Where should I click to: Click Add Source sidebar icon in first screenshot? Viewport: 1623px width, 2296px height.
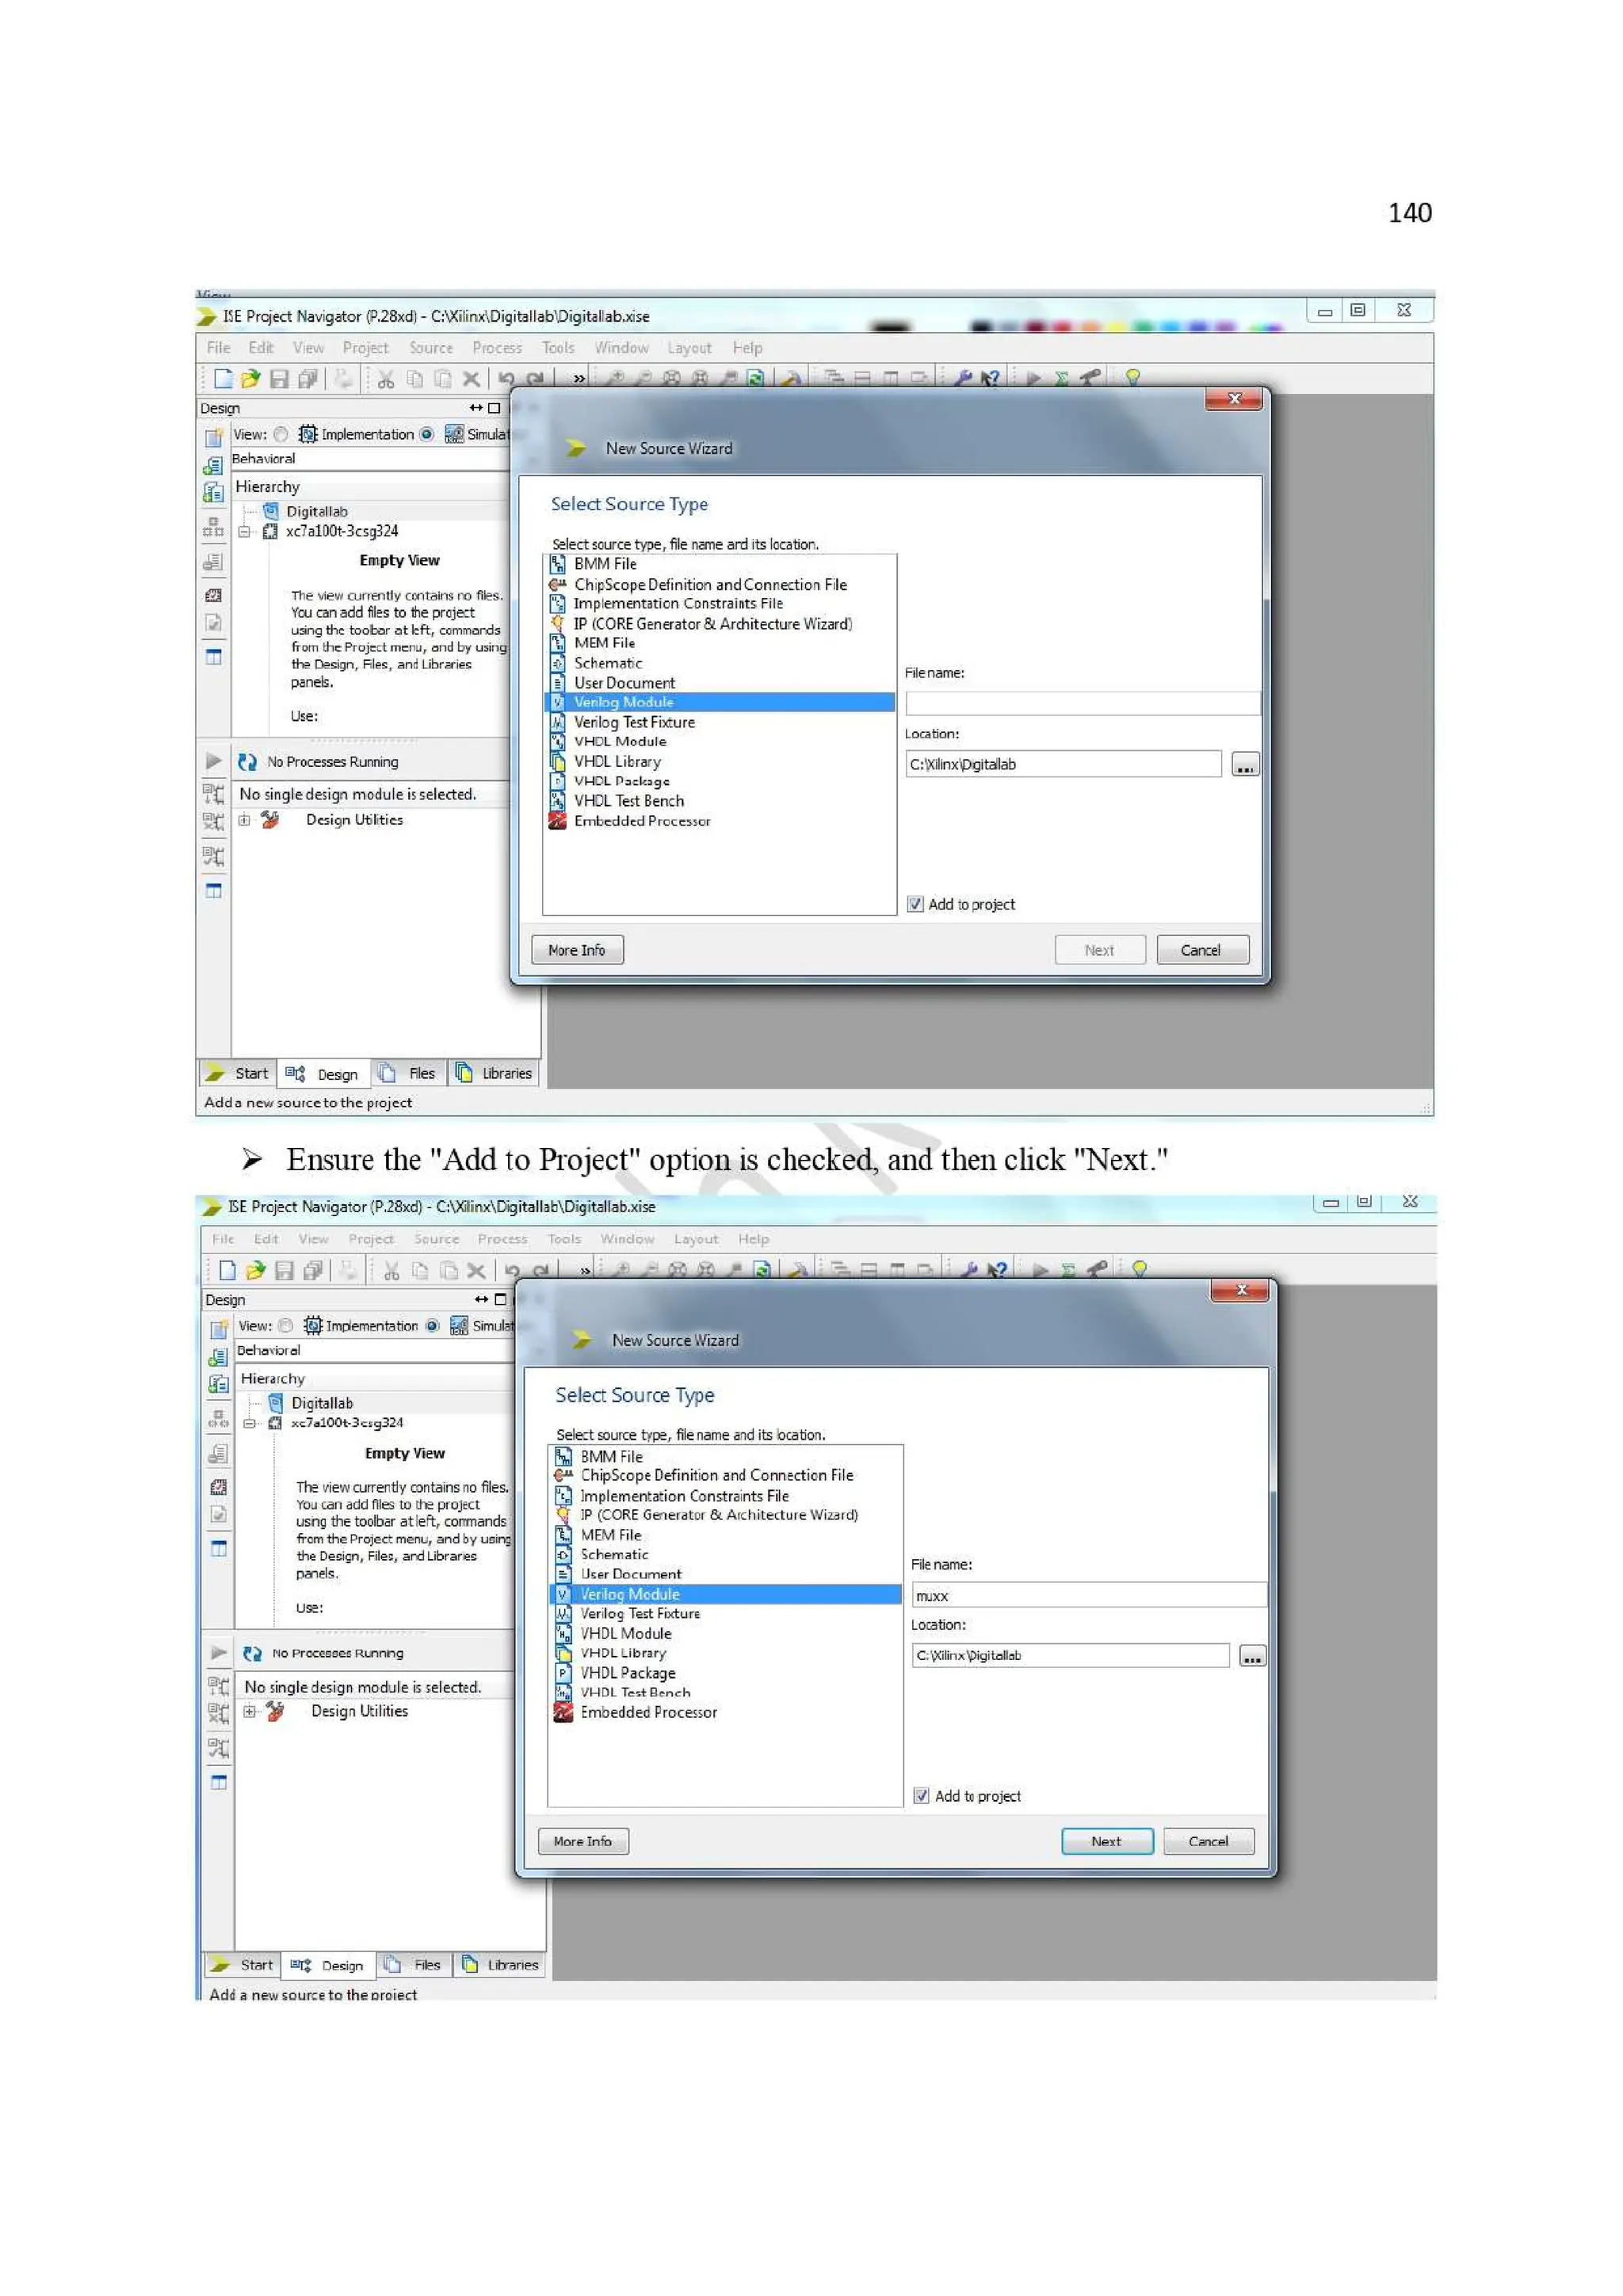[213, 466]
